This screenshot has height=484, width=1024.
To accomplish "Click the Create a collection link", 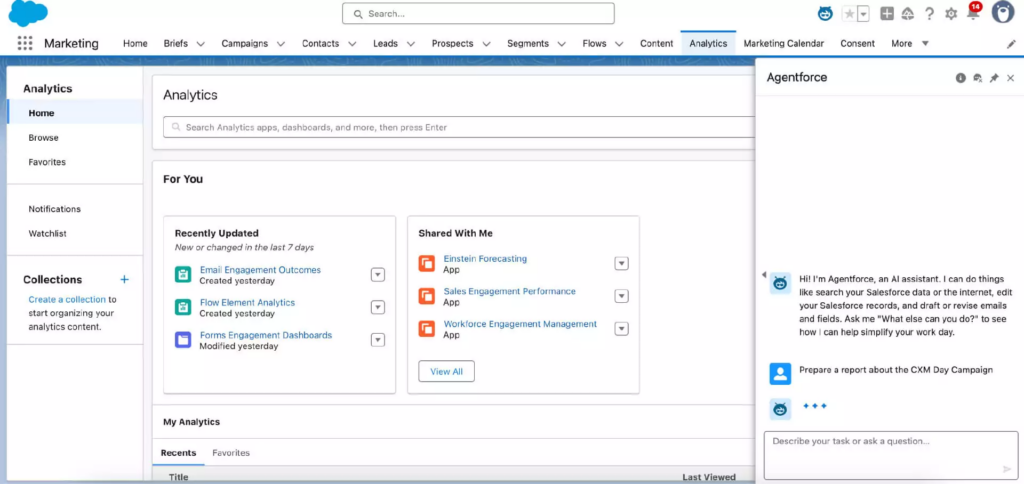I will (67, 300).
